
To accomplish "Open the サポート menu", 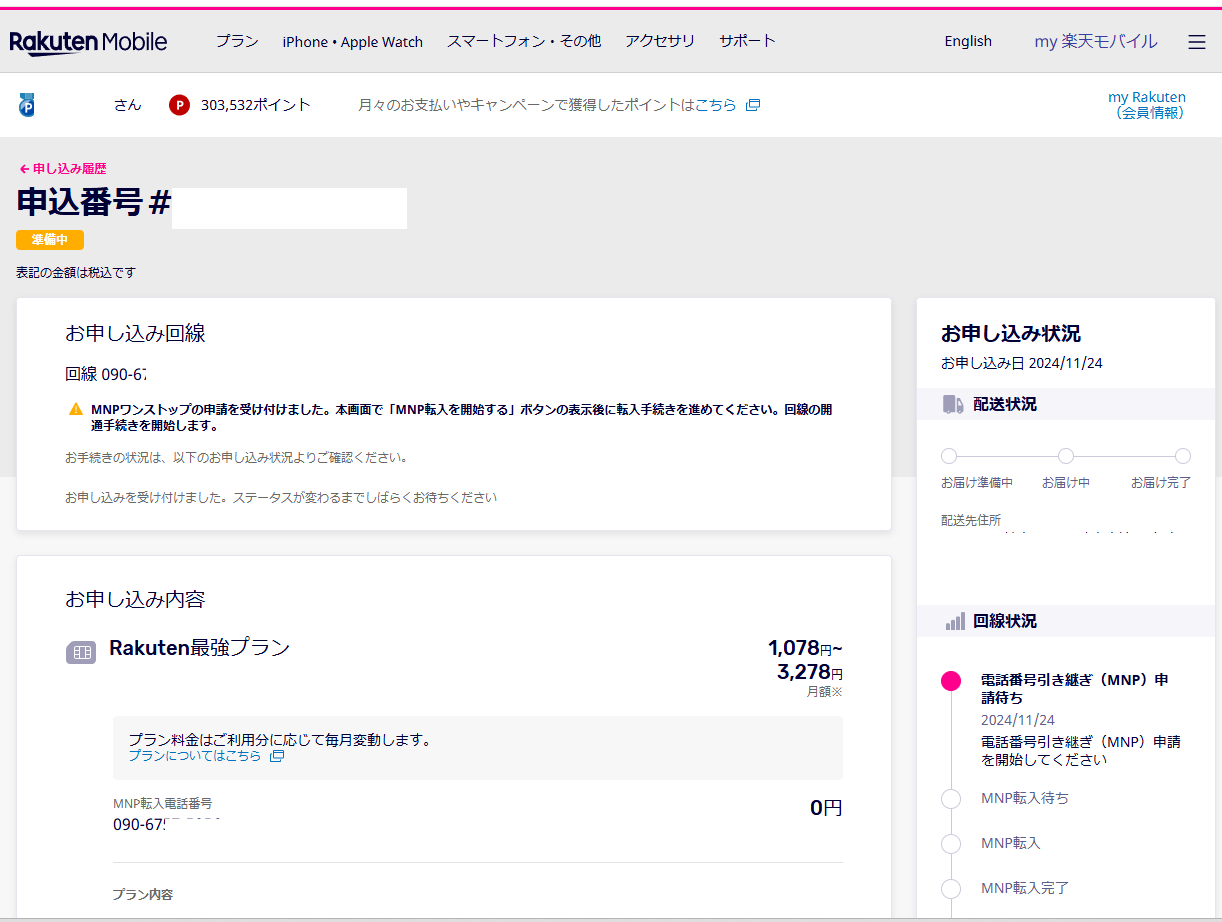I will coord(747,41).
